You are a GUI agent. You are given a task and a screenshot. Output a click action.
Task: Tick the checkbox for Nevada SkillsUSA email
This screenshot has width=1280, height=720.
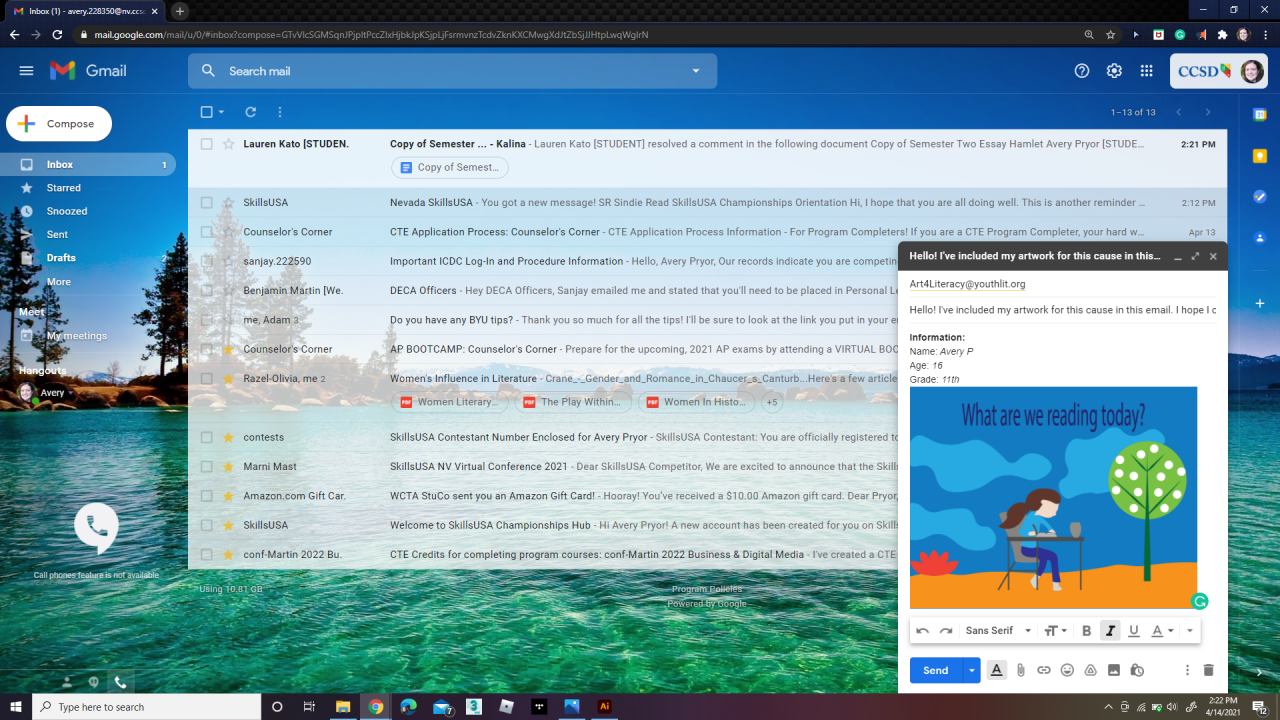pyautogui.click(x=206, y=202)
